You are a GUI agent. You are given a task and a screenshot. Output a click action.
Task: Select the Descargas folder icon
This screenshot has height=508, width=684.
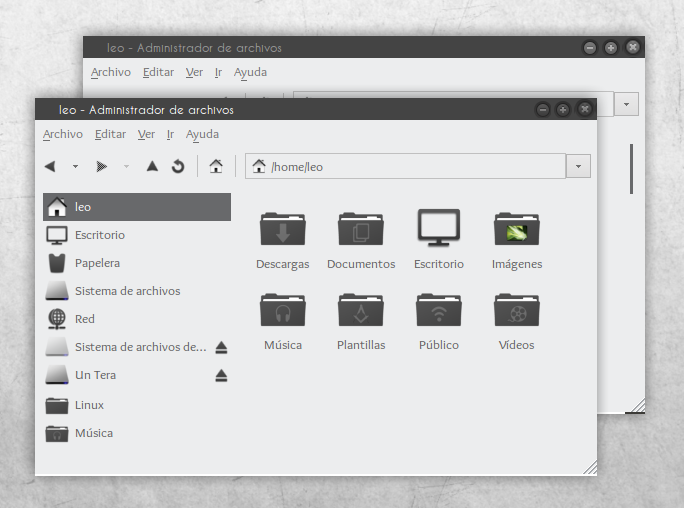coord(283,228)
